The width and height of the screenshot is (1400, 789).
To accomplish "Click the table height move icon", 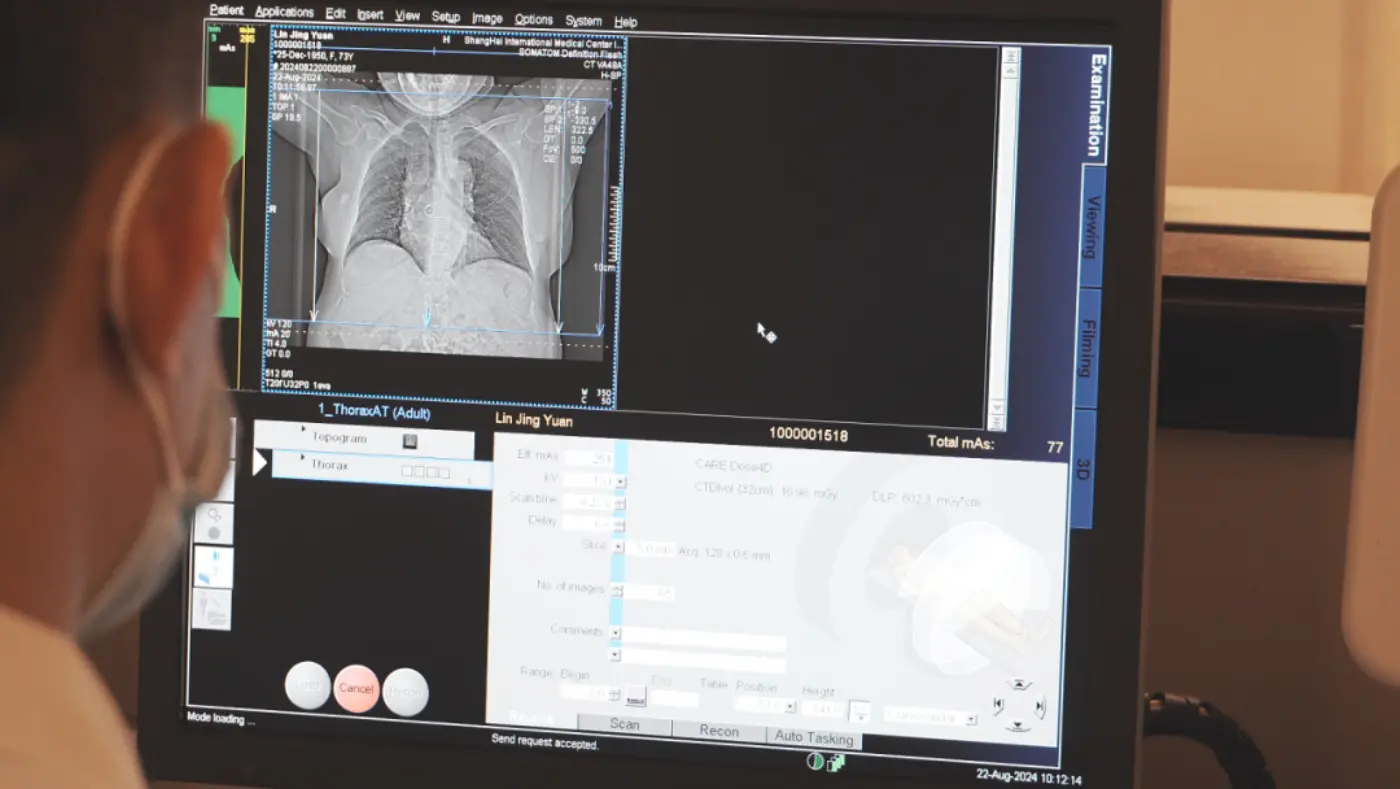I will [859, 713].
